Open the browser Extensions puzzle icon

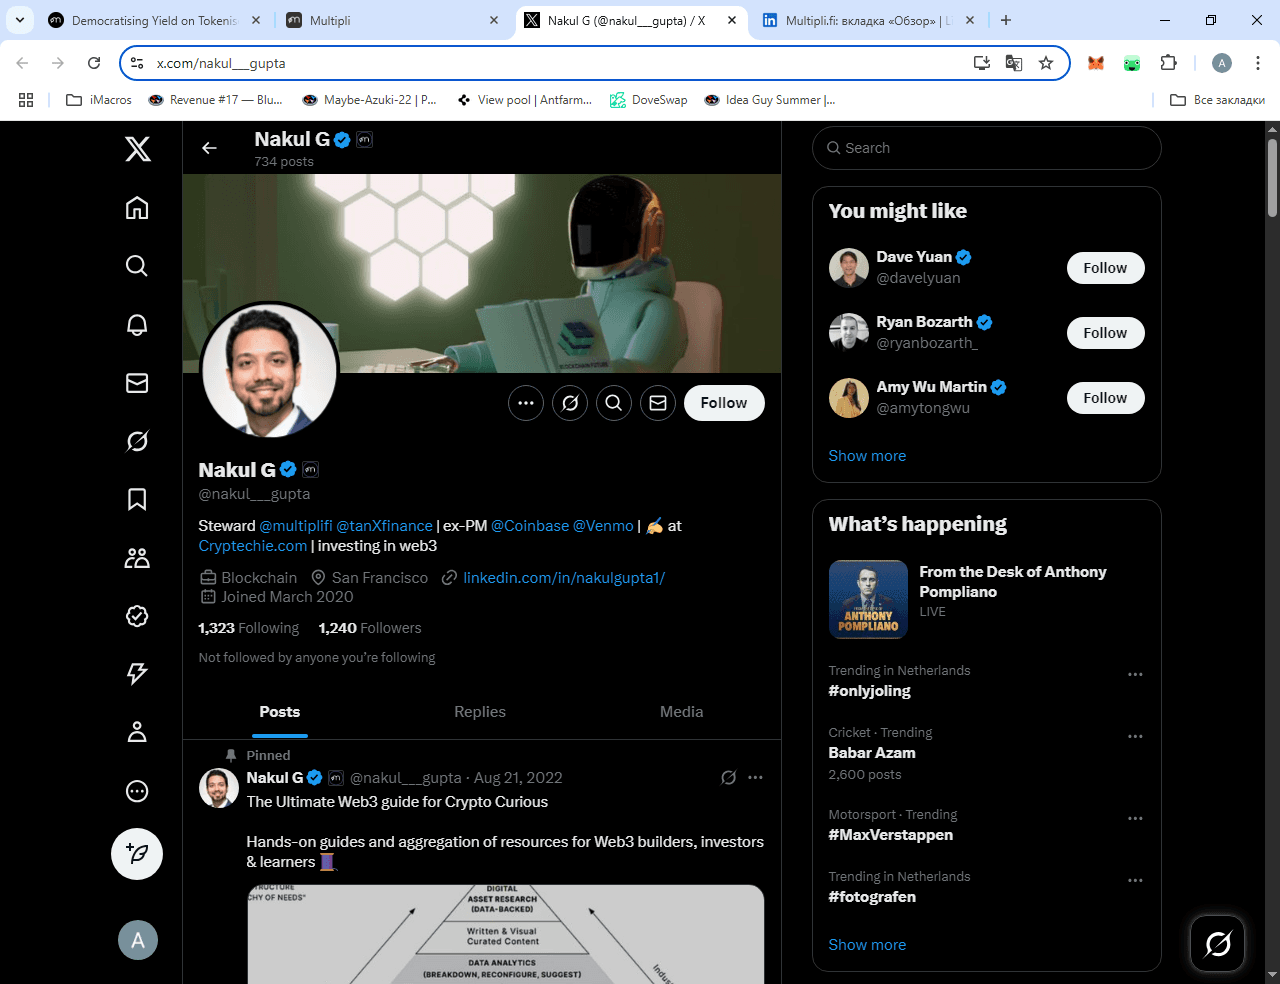tap(1168, 63)
